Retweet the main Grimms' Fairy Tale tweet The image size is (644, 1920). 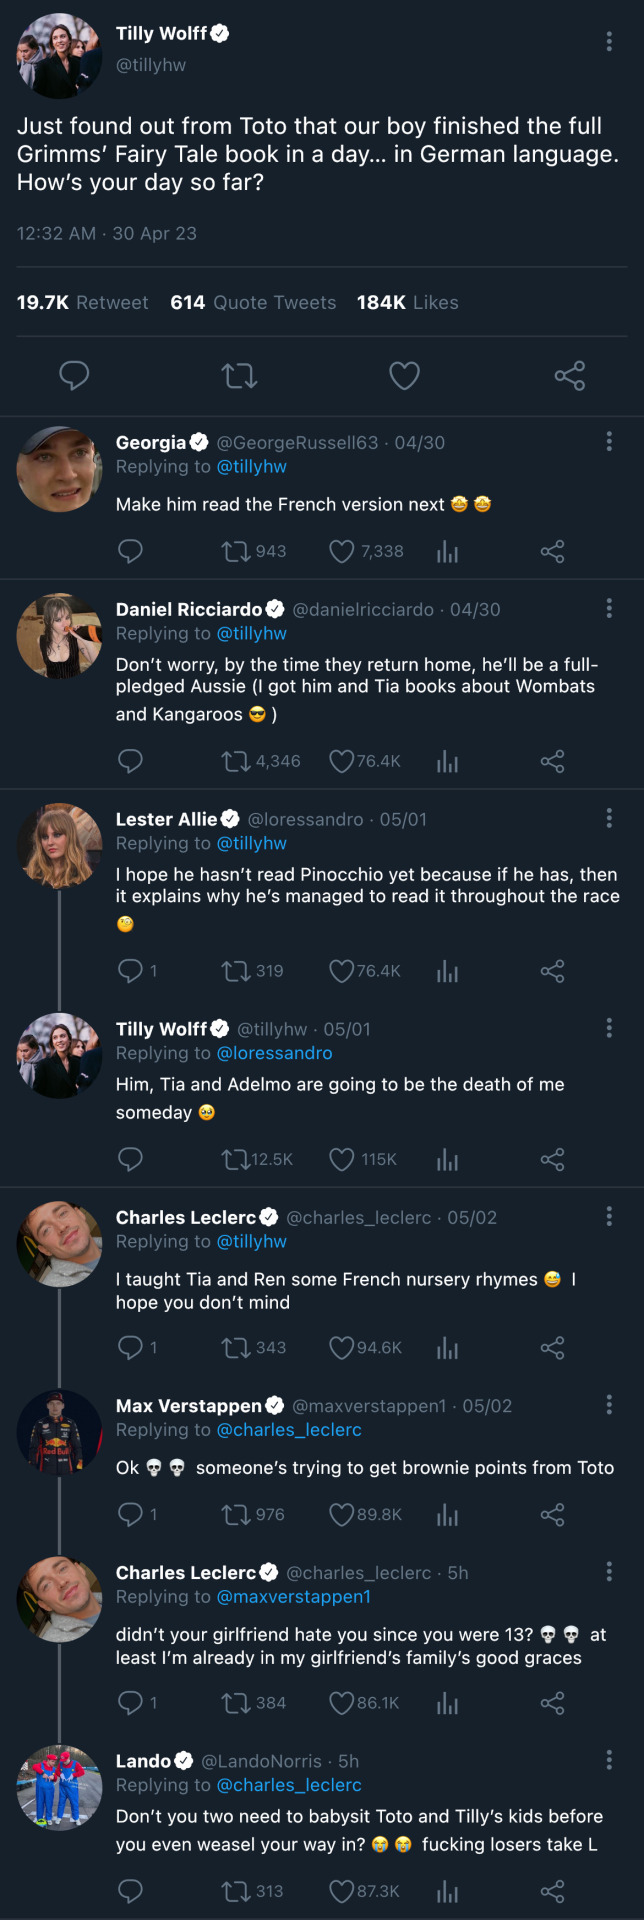coord(239,376)
